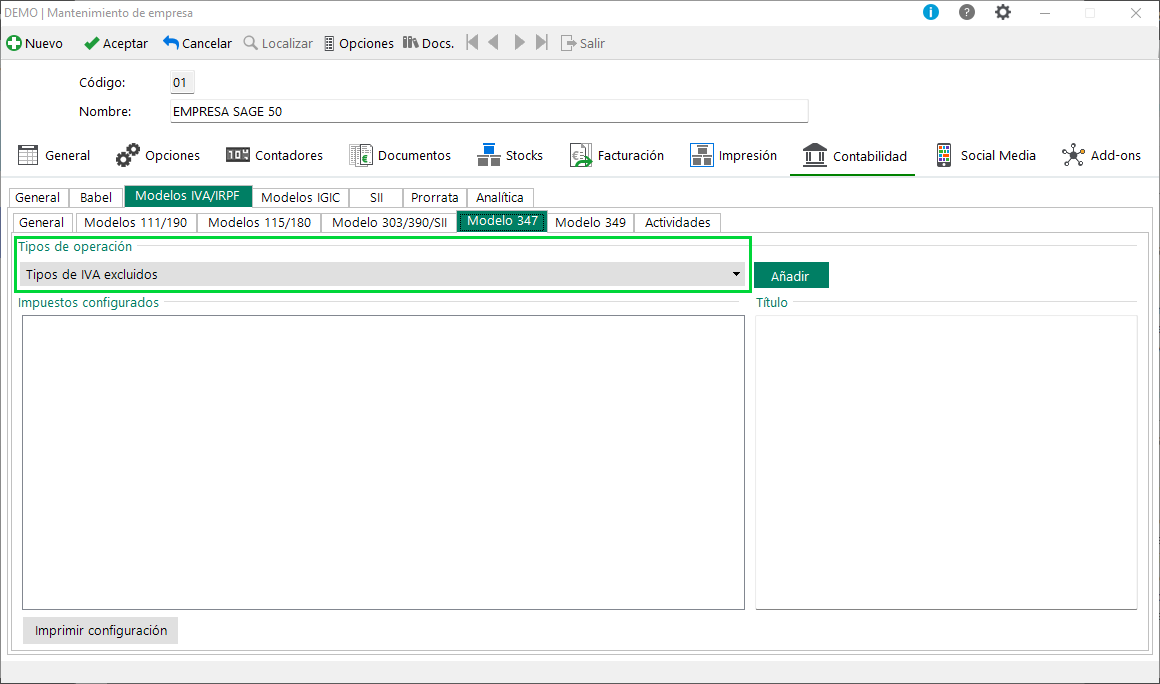Image resolution: width=1160 pixels, height=684 pixels.
Task: Open settings via the gear icon
Action: pyautogui.click(x=1002, y=13)
